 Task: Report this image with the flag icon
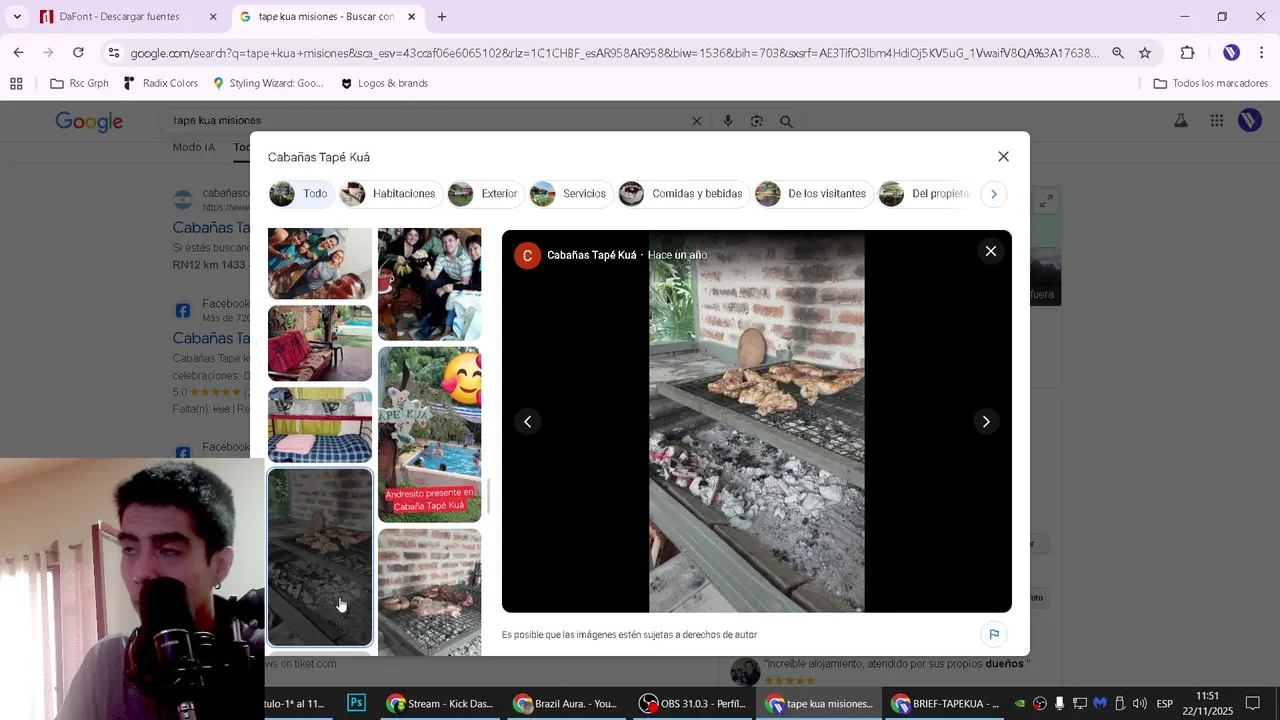tap(993, 634)
